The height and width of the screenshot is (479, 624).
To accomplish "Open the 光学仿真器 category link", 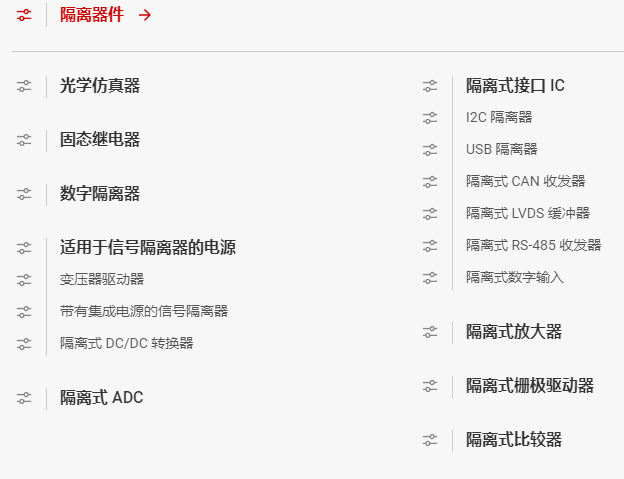I will click(100, 86).
